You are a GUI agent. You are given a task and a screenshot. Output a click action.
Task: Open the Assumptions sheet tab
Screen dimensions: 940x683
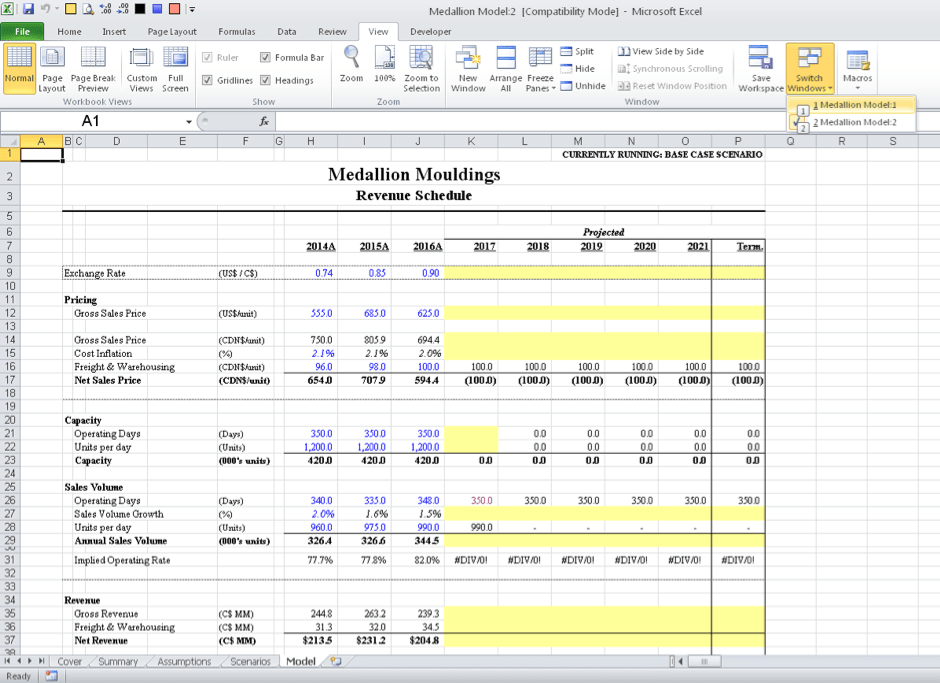[x=184, y=661]
